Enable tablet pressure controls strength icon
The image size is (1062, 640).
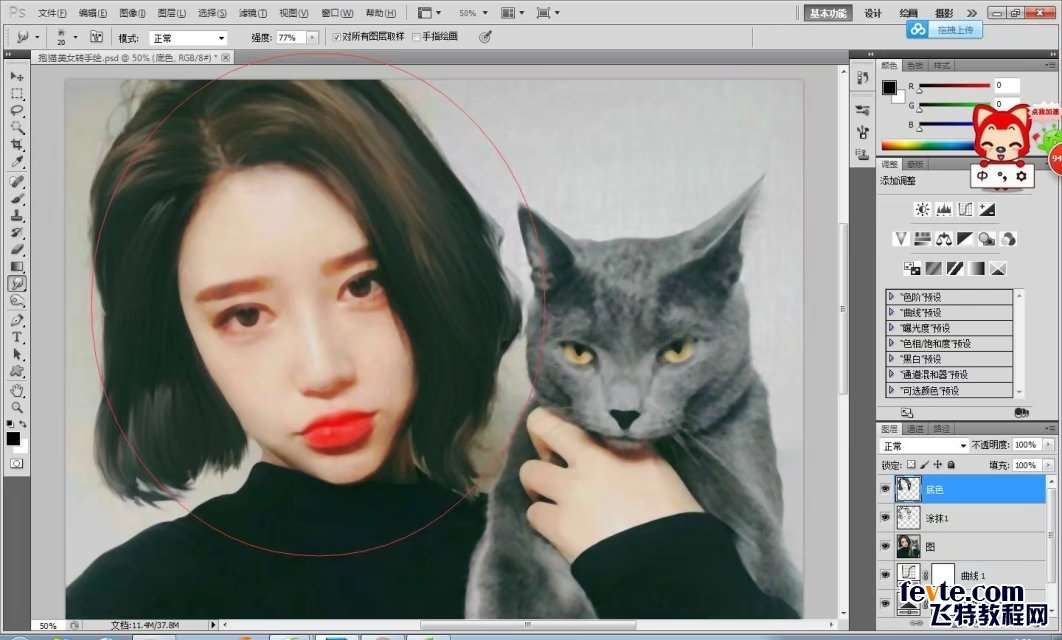(485, 37)
